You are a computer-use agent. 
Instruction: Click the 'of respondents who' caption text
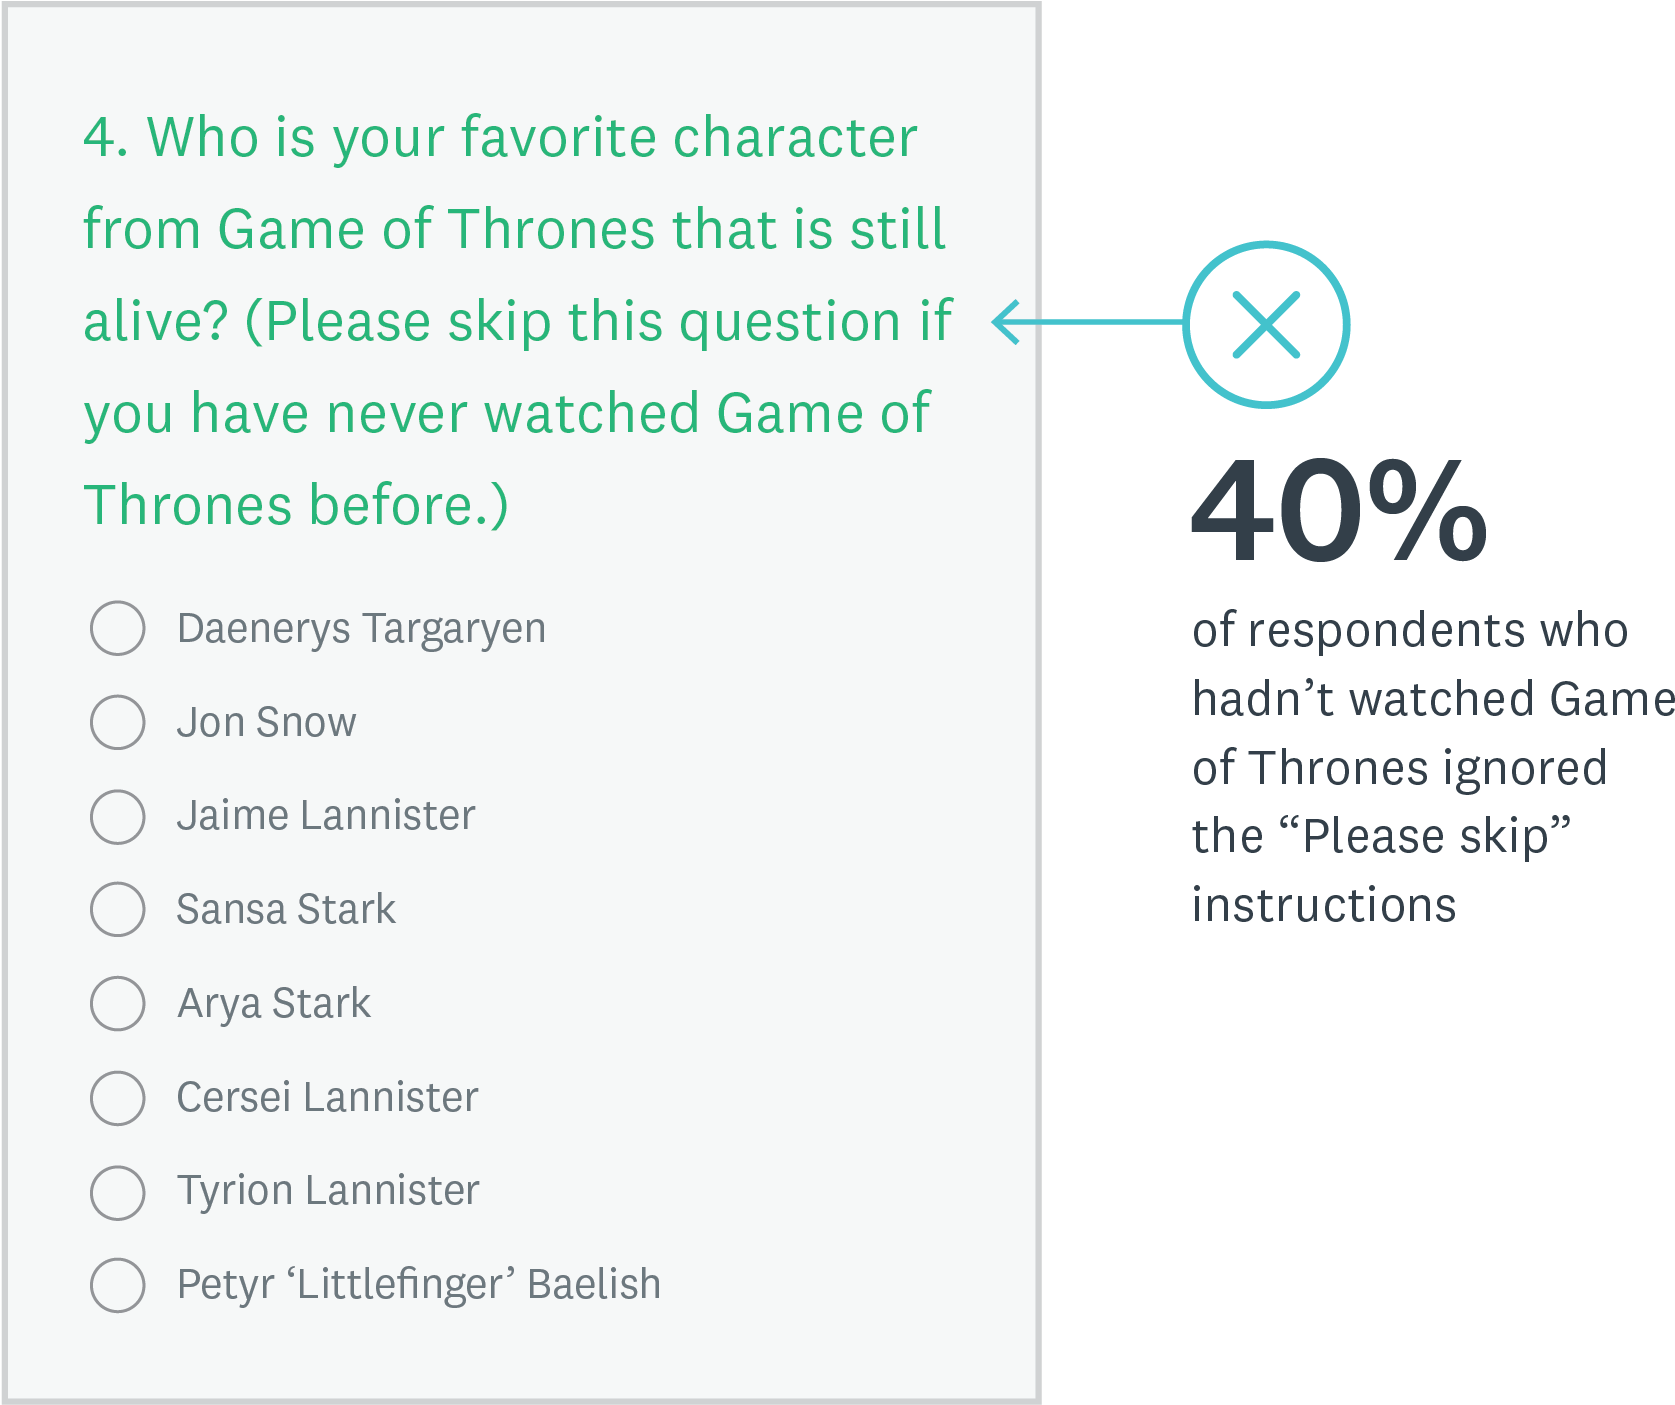[1410, 630]
